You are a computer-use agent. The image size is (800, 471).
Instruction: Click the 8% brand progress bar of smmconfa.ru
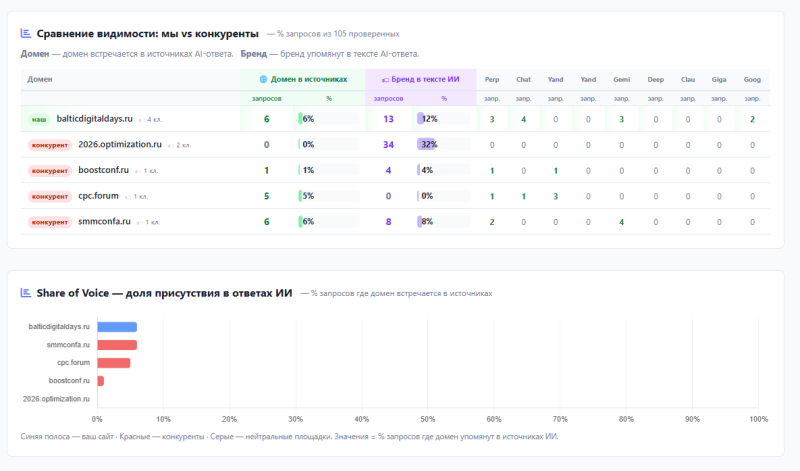444,221
